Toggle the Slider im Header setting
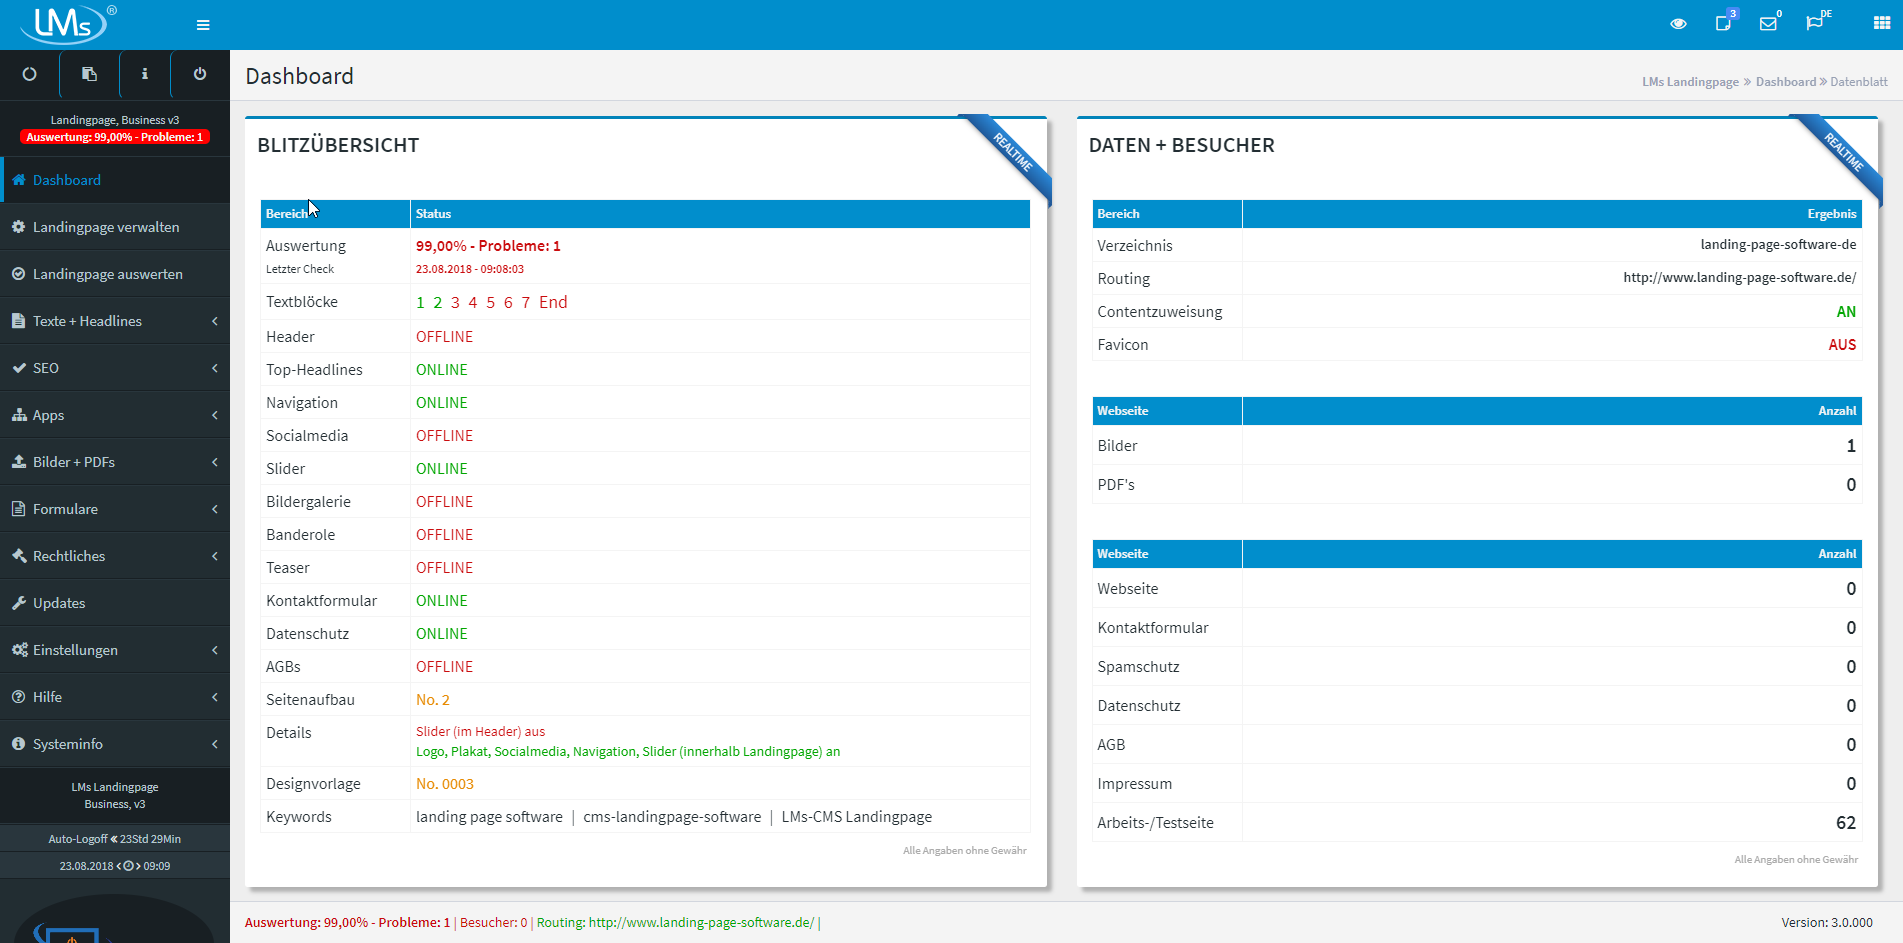The image size is (1903, 943). pyautogui.click(x=480, y=731)
